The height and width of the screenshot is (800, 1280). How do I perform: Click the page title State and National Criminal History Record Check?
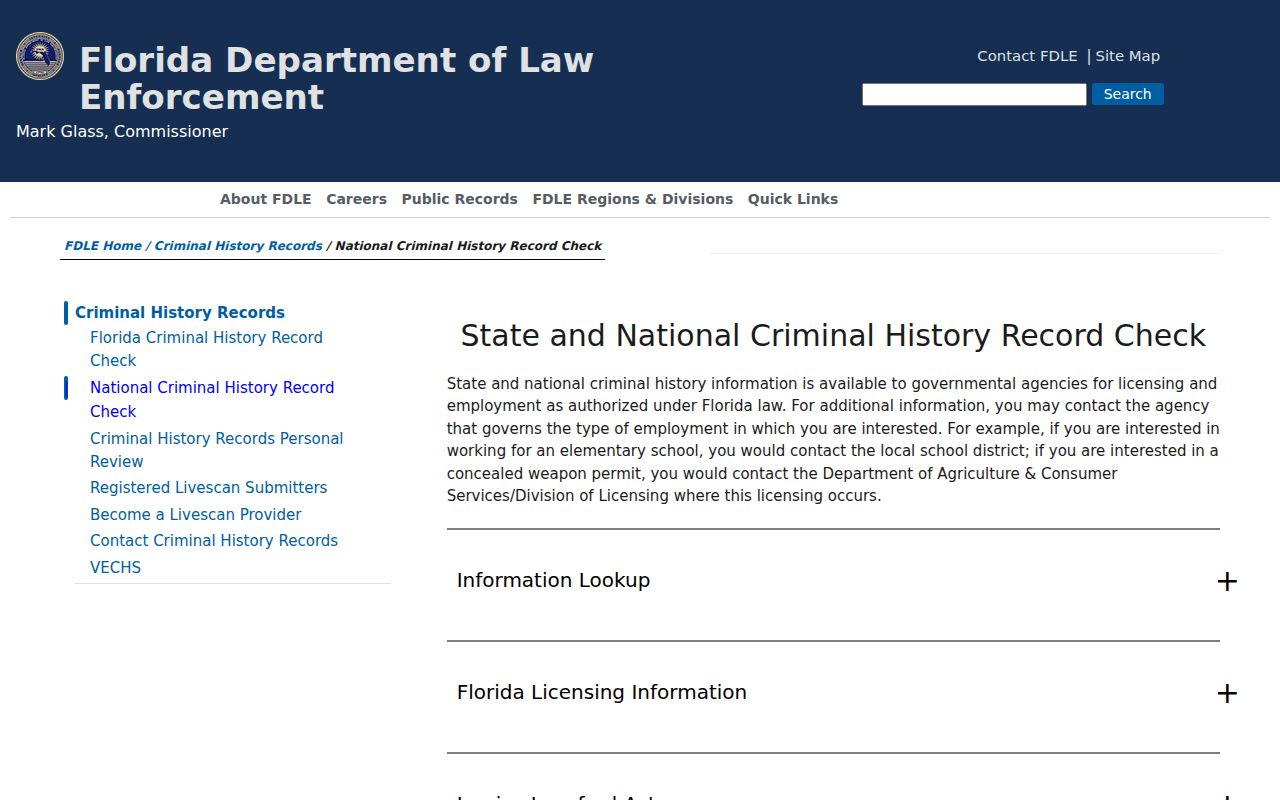833,335
